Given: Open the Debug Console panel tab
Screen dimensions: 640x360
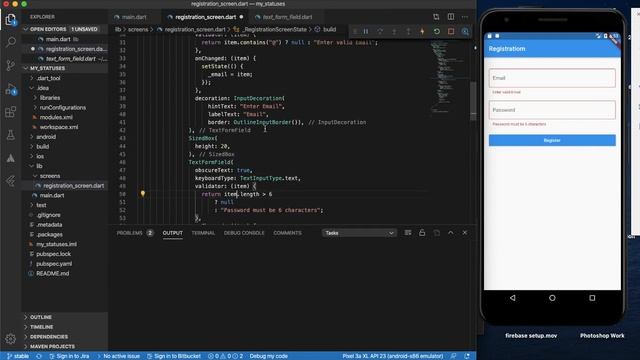Looking at the screenshot, I should pyautogui.click(x=244, y=233).
